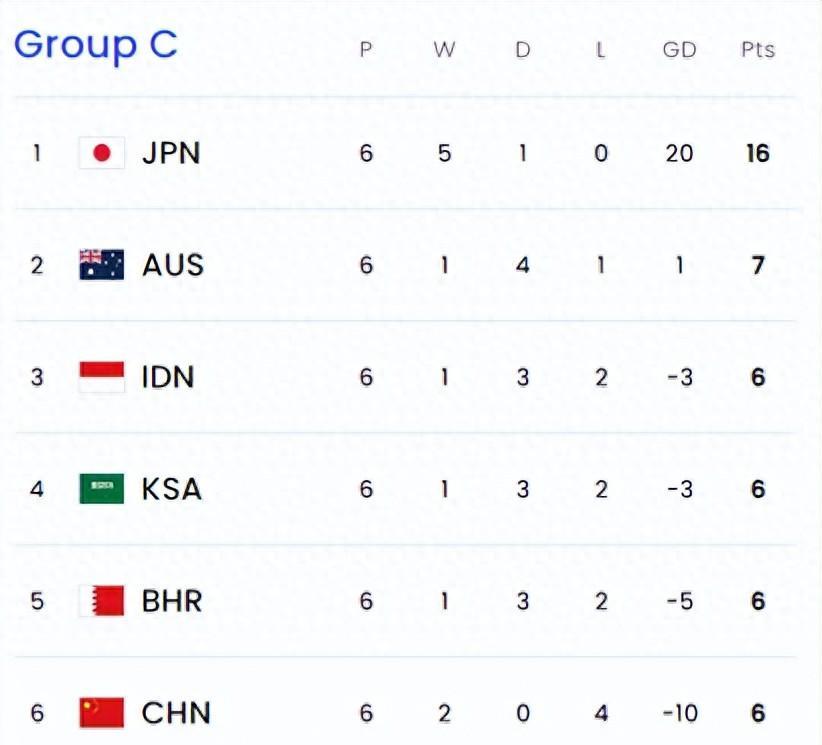
Task: Click the Indonesia flag icon
Action: (102, 376)
